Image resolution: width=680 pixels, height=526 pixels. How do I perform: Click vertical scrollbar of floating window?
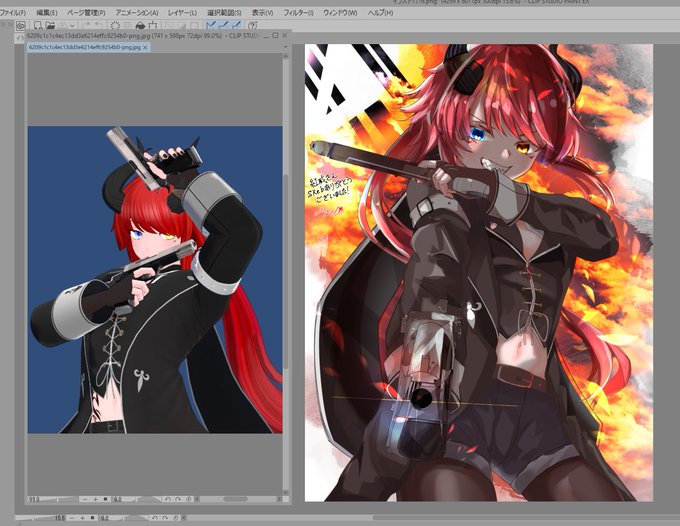click(x=286, y=271)
